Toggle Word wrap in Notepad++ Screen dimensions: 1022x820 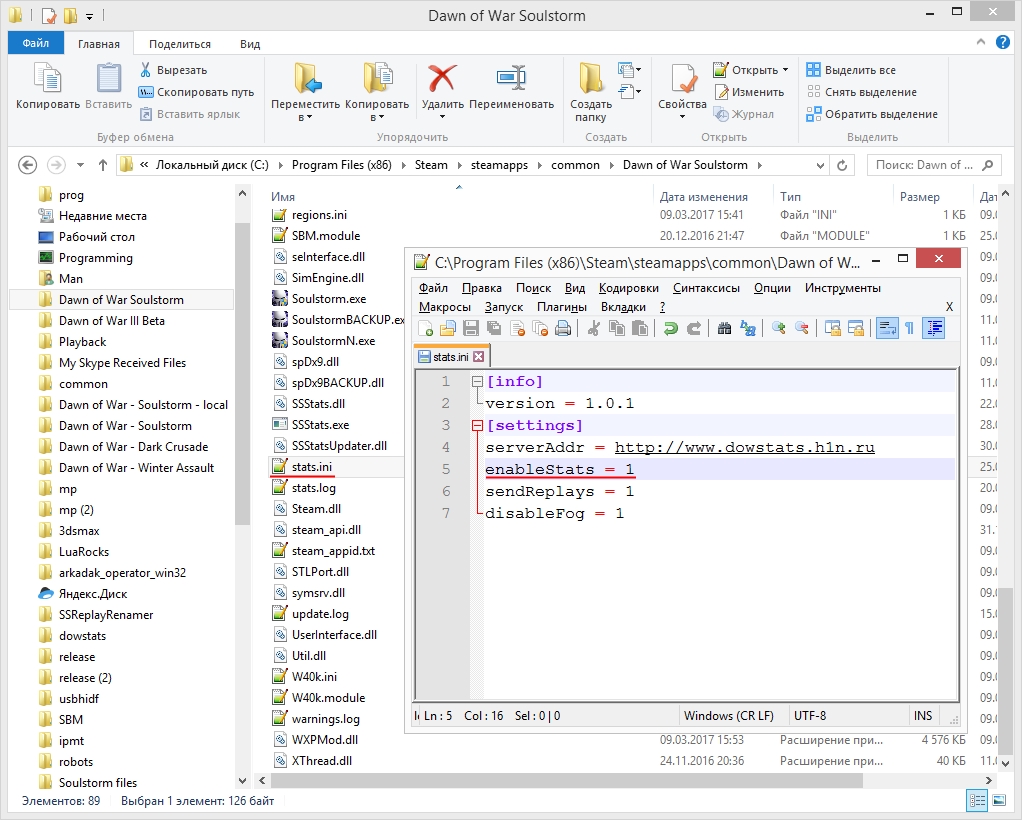886,329
